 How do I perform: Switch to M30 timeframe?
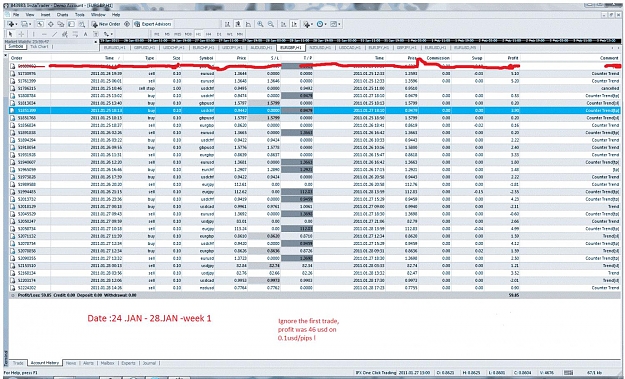[x=188, y=34]
